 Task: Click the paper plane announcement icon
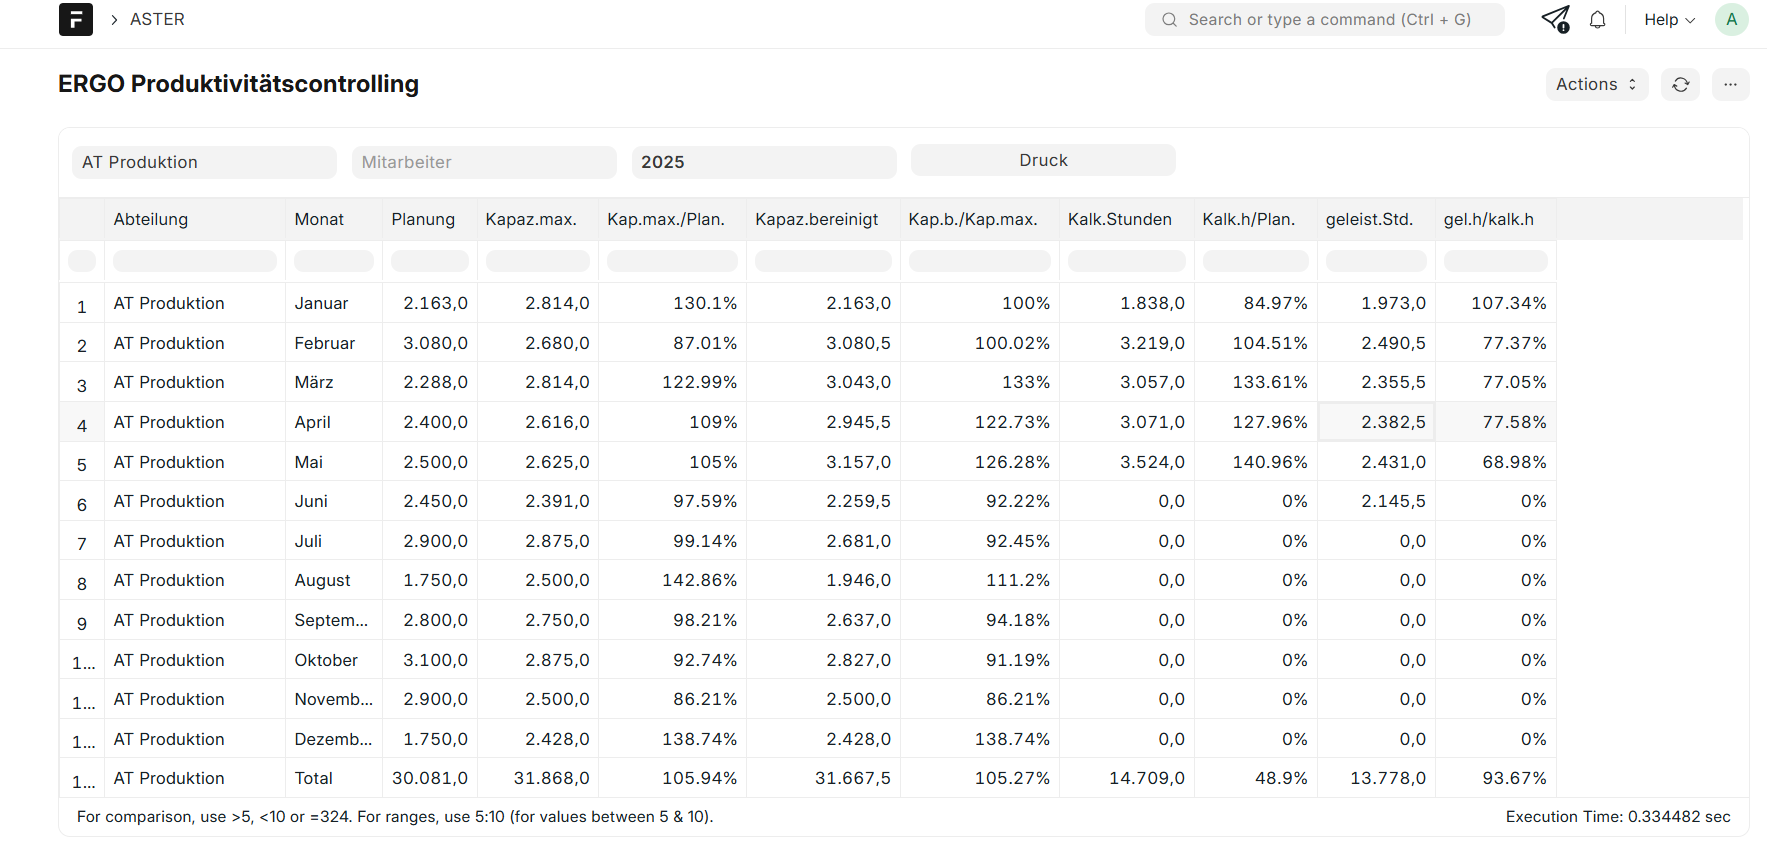tap(1555, 20)
